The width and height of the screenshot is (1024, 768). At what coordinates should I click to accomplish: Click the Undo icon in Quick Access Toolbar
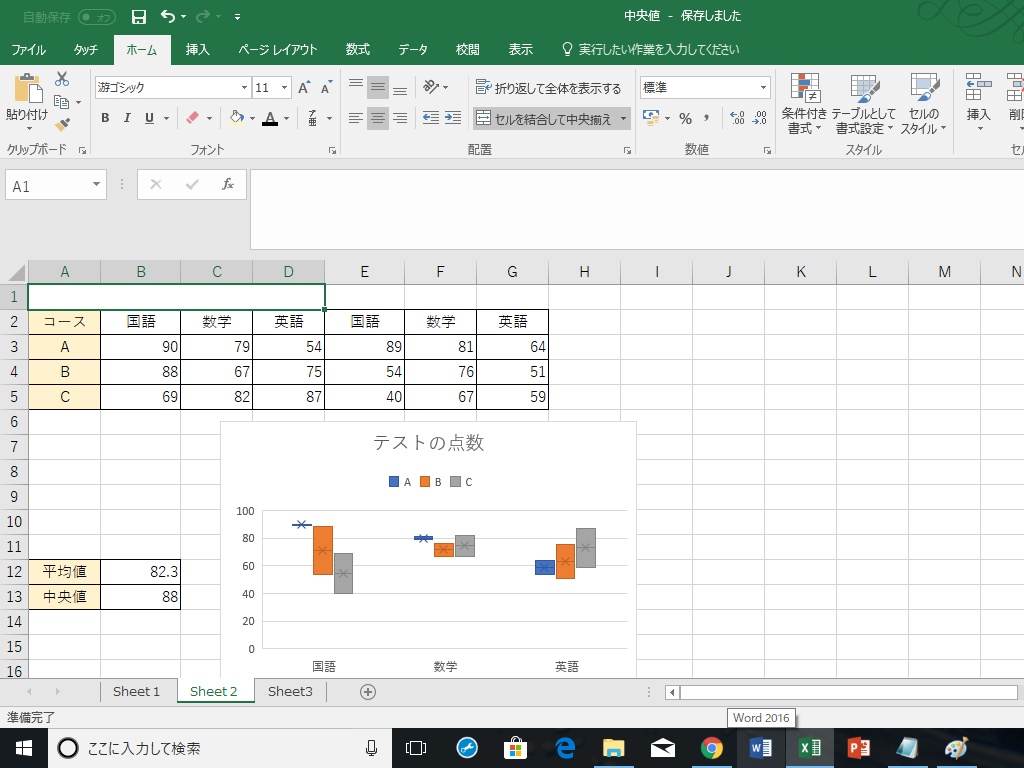[x=166, y=14]
